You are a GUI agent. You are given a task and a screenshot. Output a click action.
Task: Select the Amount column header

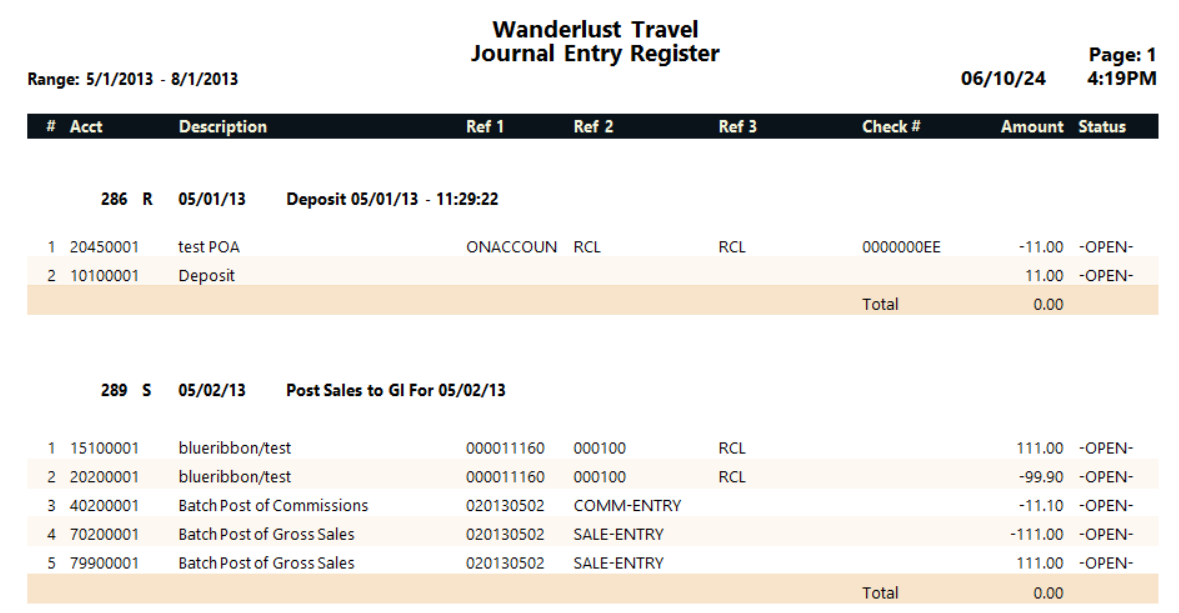click(1032, 126)
